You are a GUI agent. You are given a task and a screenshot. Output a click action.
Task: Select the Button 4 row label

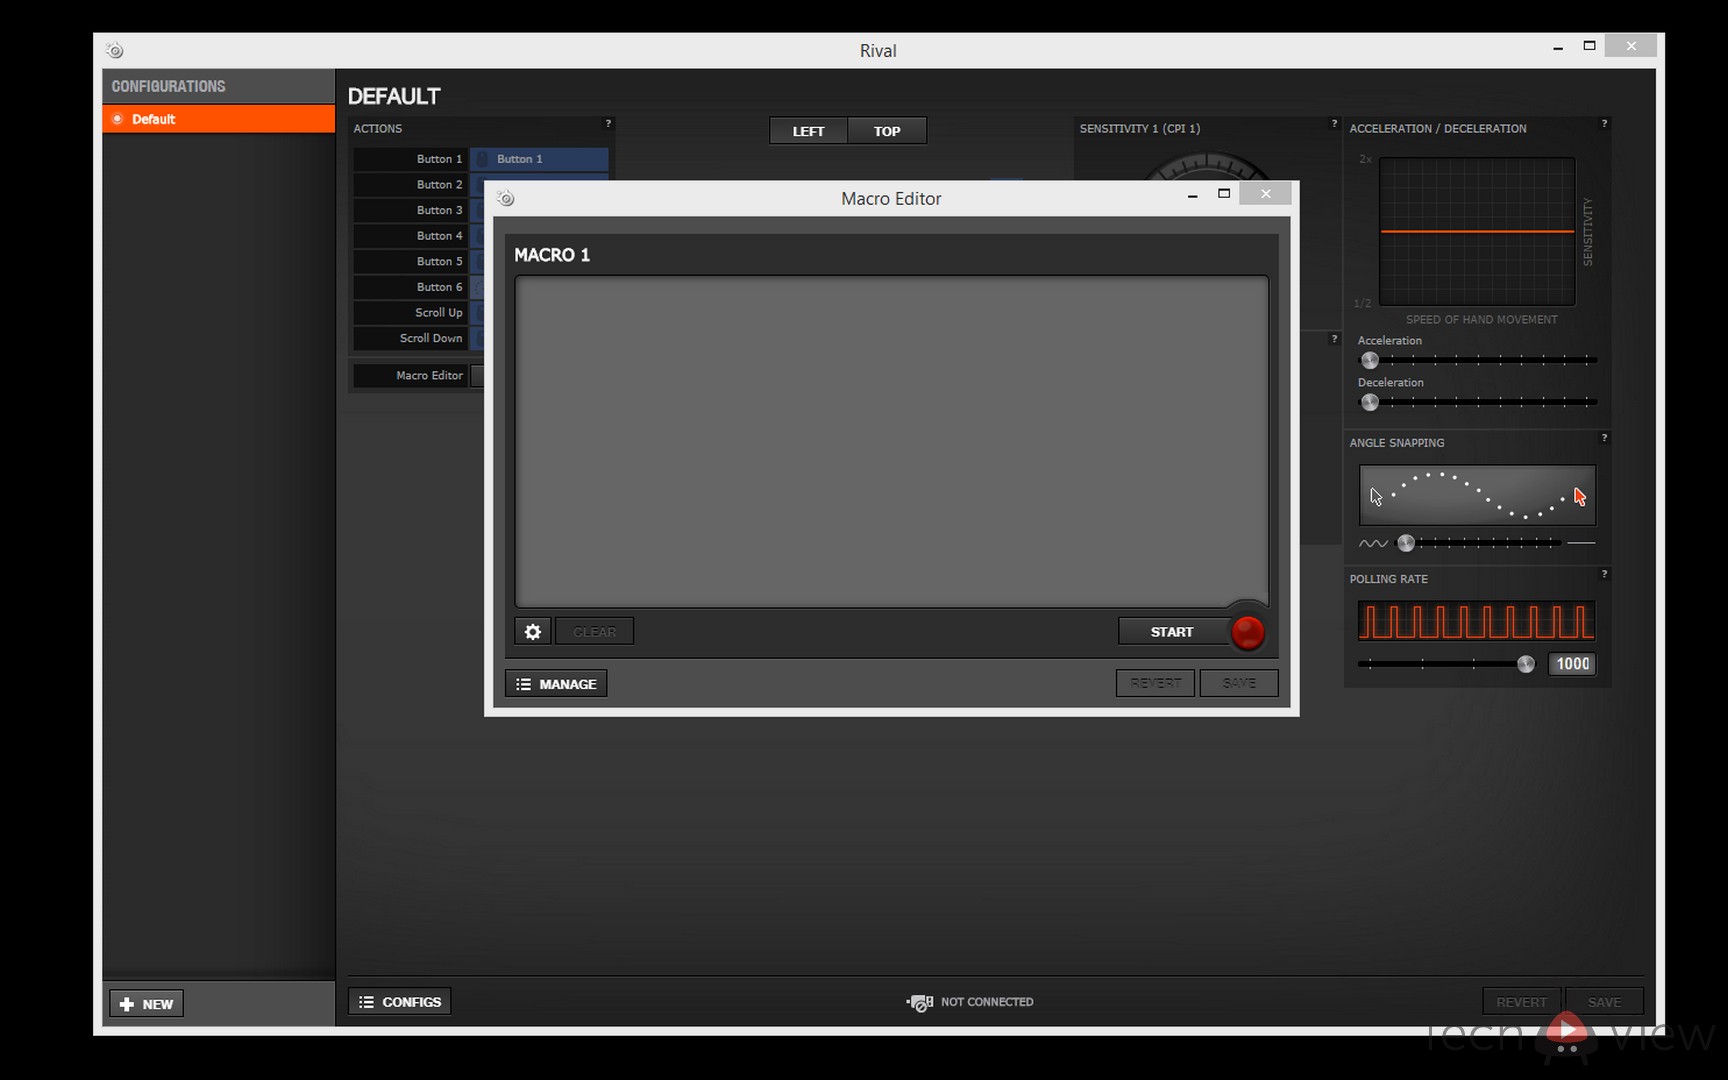(410, 236)
